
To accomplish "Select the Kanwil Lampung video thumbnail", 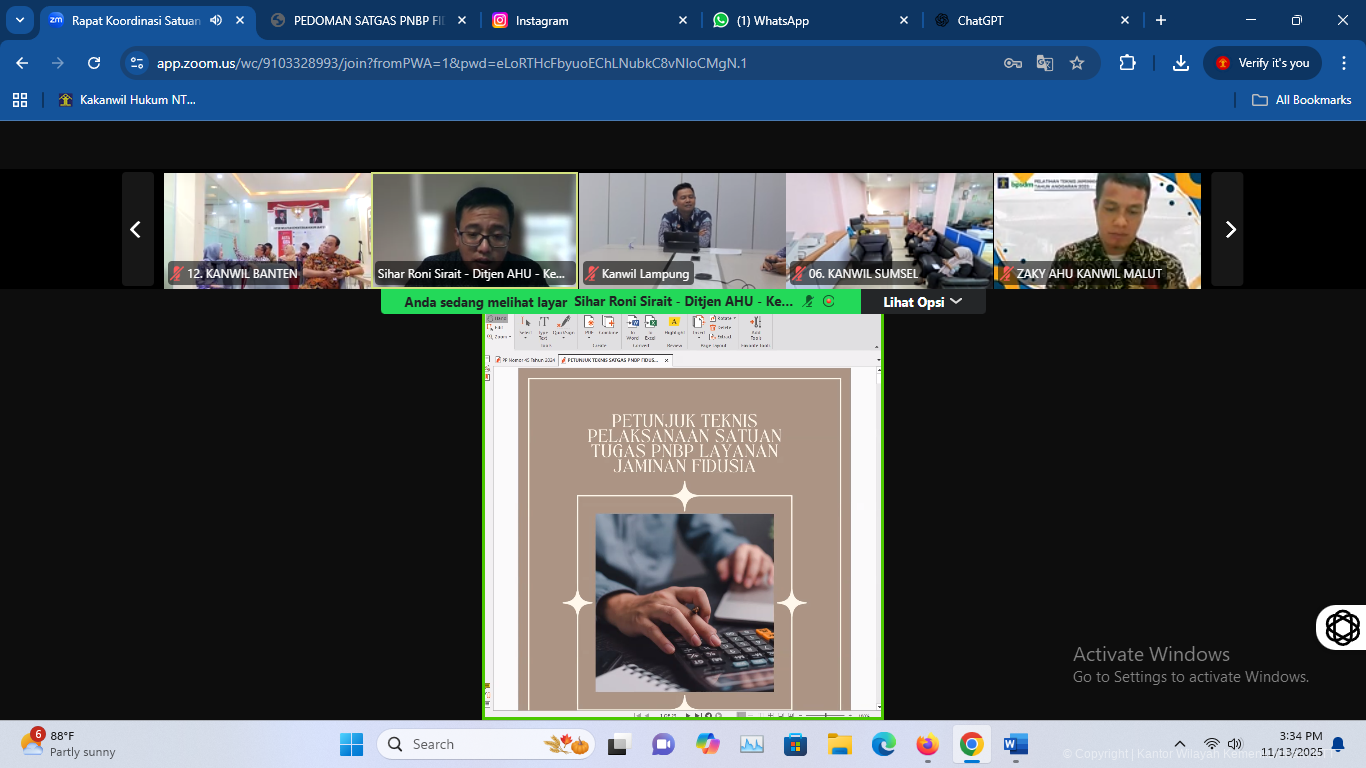I will point(682,230).
